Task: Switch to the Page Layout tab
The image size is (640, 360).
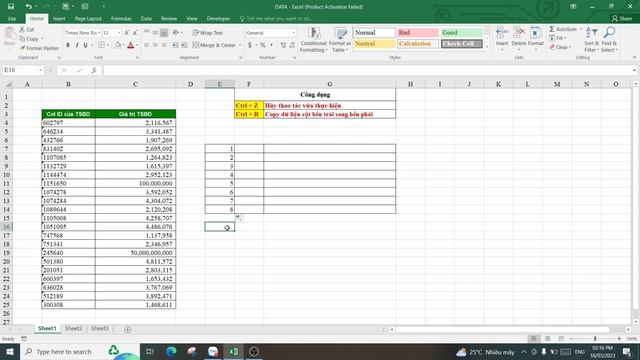Action: coord(88,19)
